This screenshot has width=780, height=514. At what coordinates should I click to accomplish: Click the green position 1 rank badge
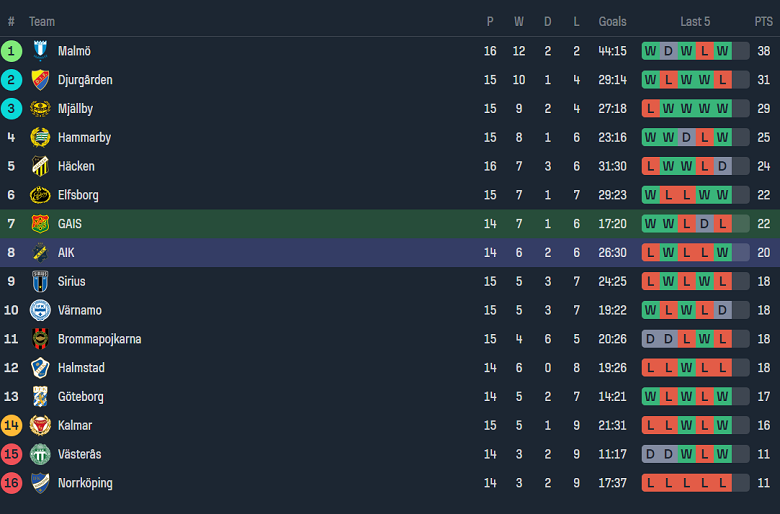11,51
